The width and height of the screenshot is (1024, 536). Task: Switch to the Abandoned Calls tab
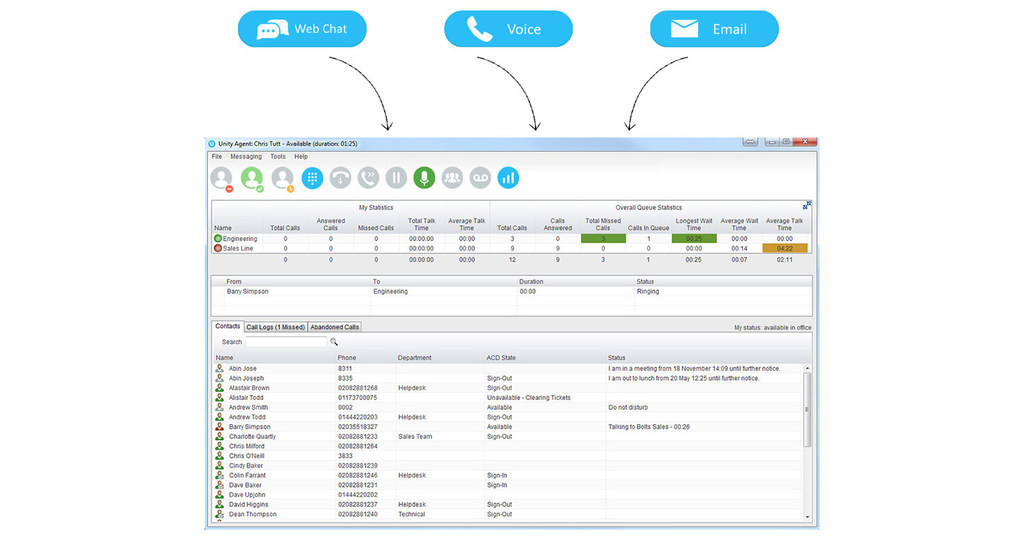pos(334,327)
